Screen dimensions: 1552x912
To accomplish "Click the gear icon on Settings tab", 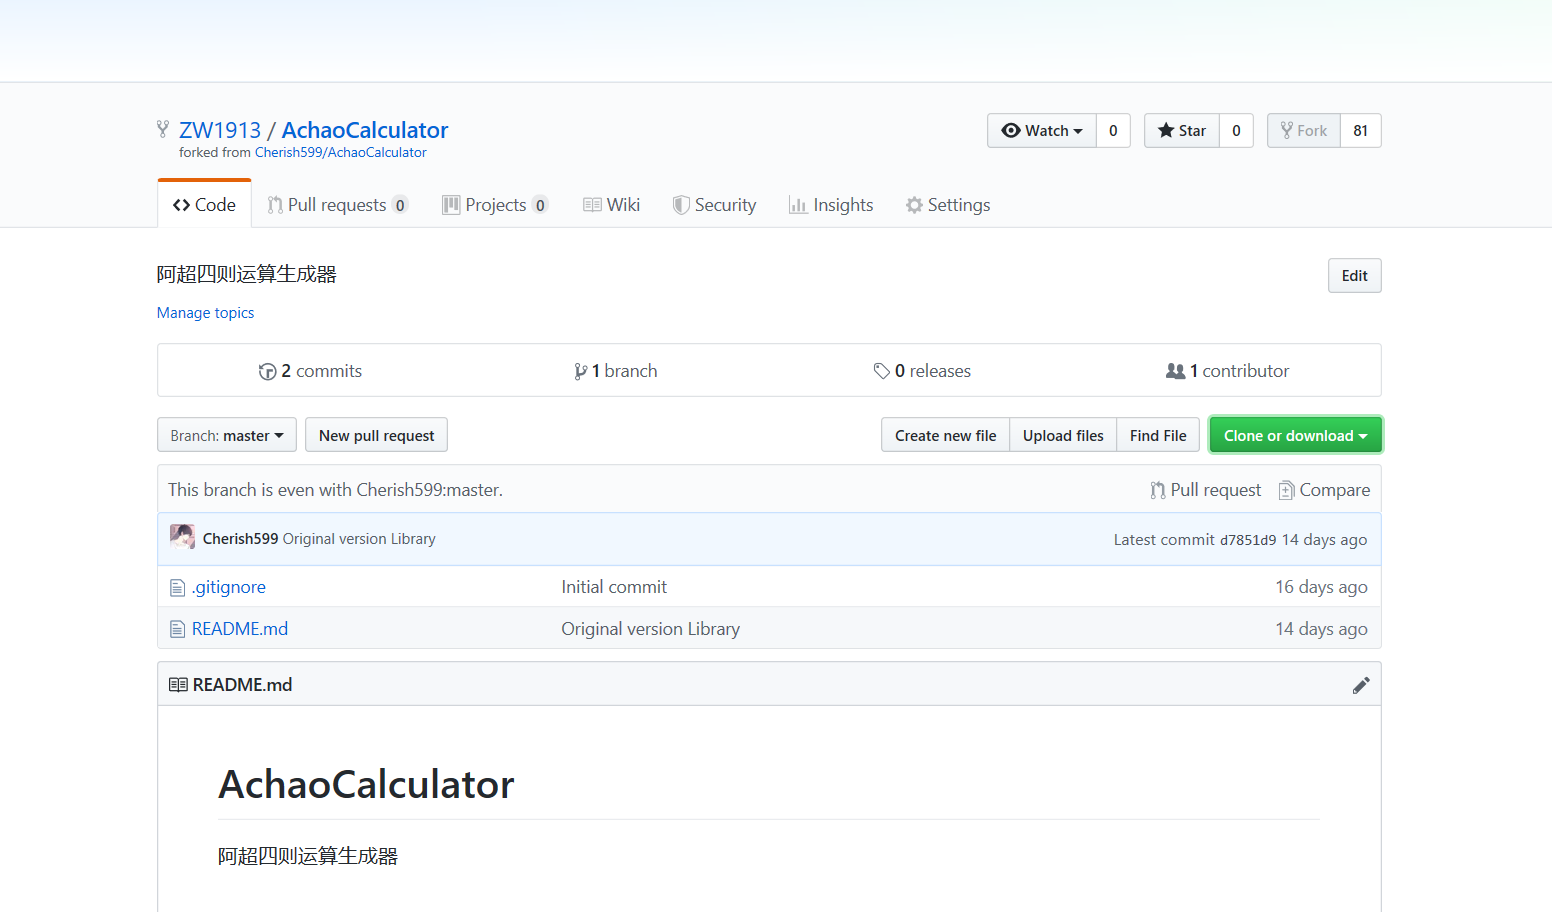I will [914, 205].
